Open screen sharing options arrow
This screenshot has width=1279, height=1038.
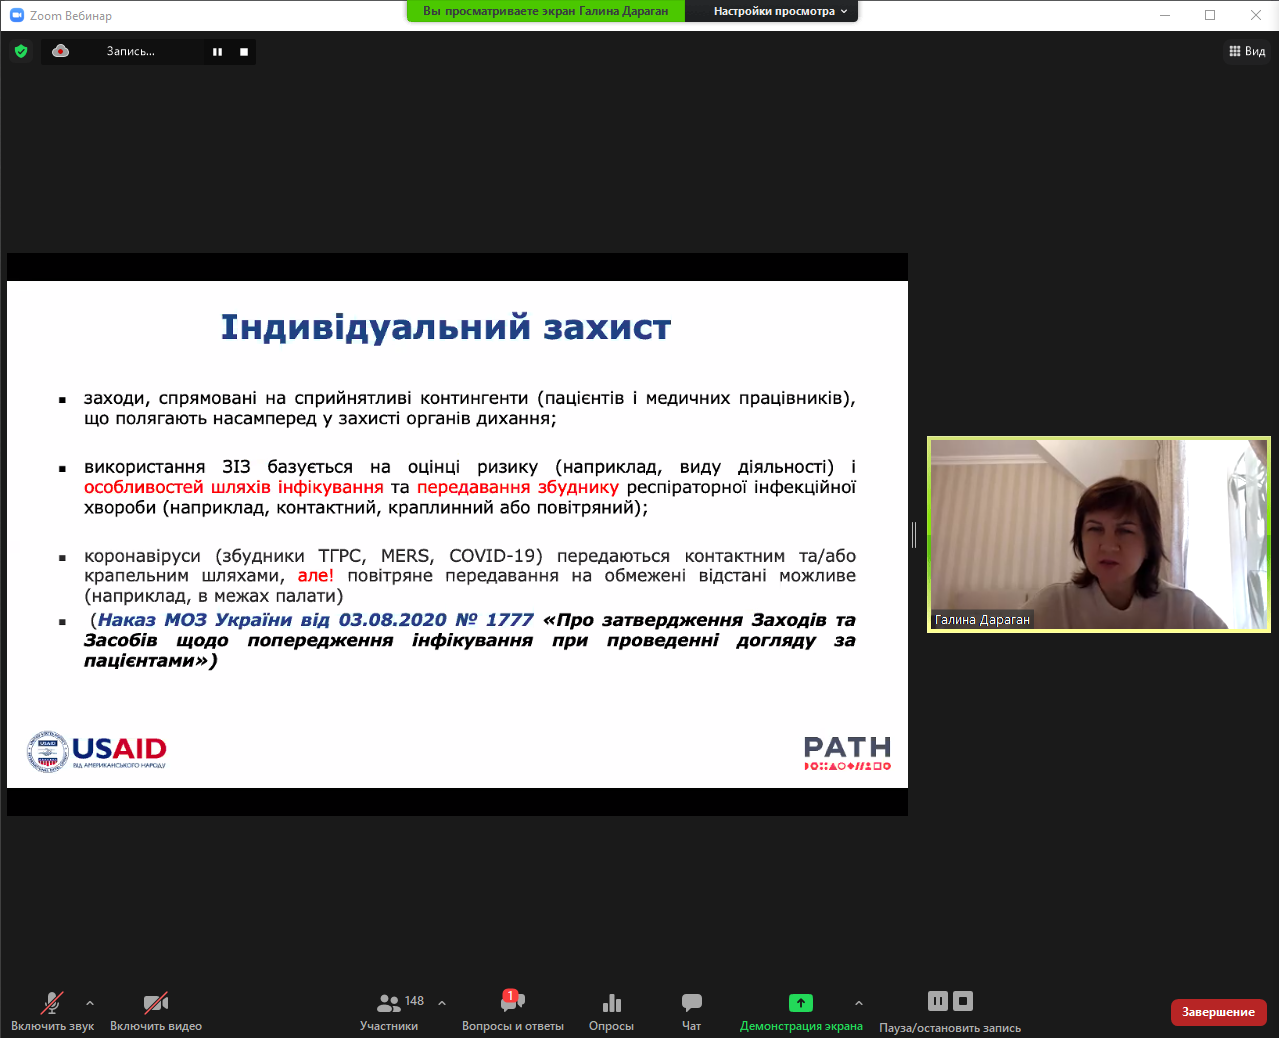pos(858,1003)
